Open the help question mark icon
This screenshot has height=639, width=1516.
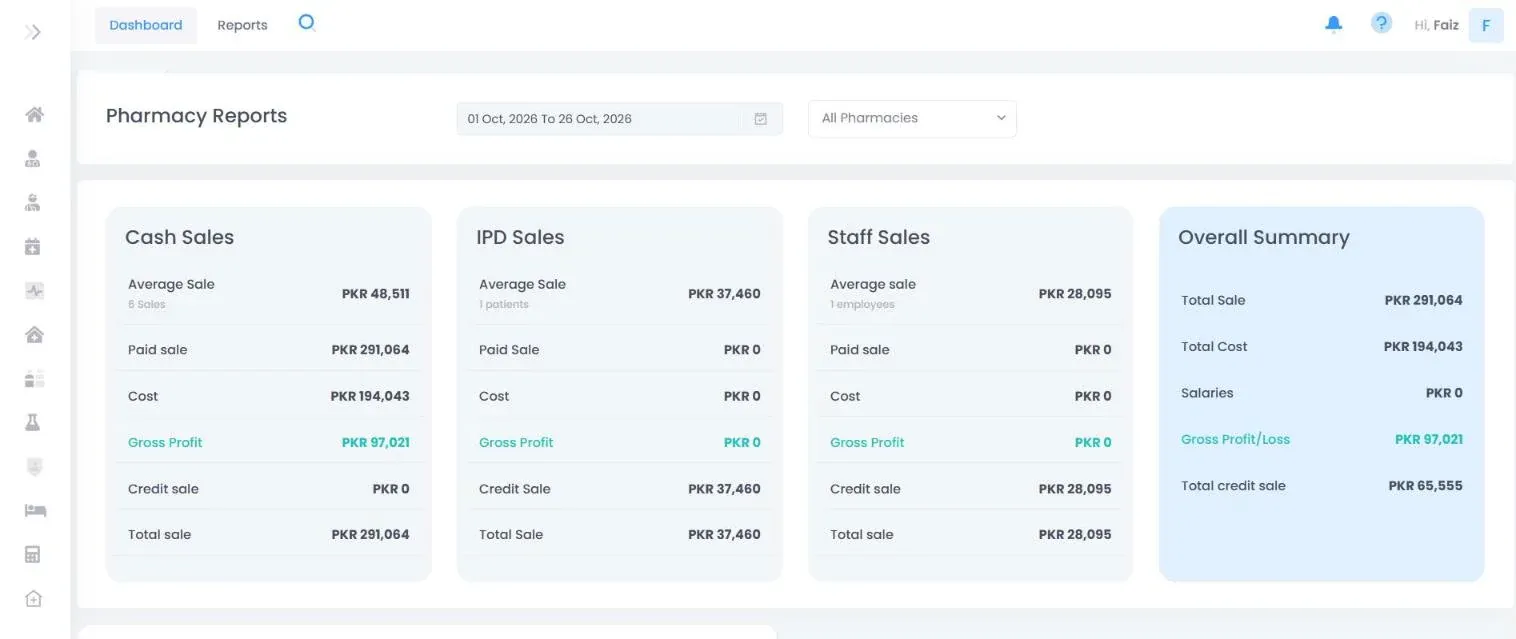coord(1381,23)
